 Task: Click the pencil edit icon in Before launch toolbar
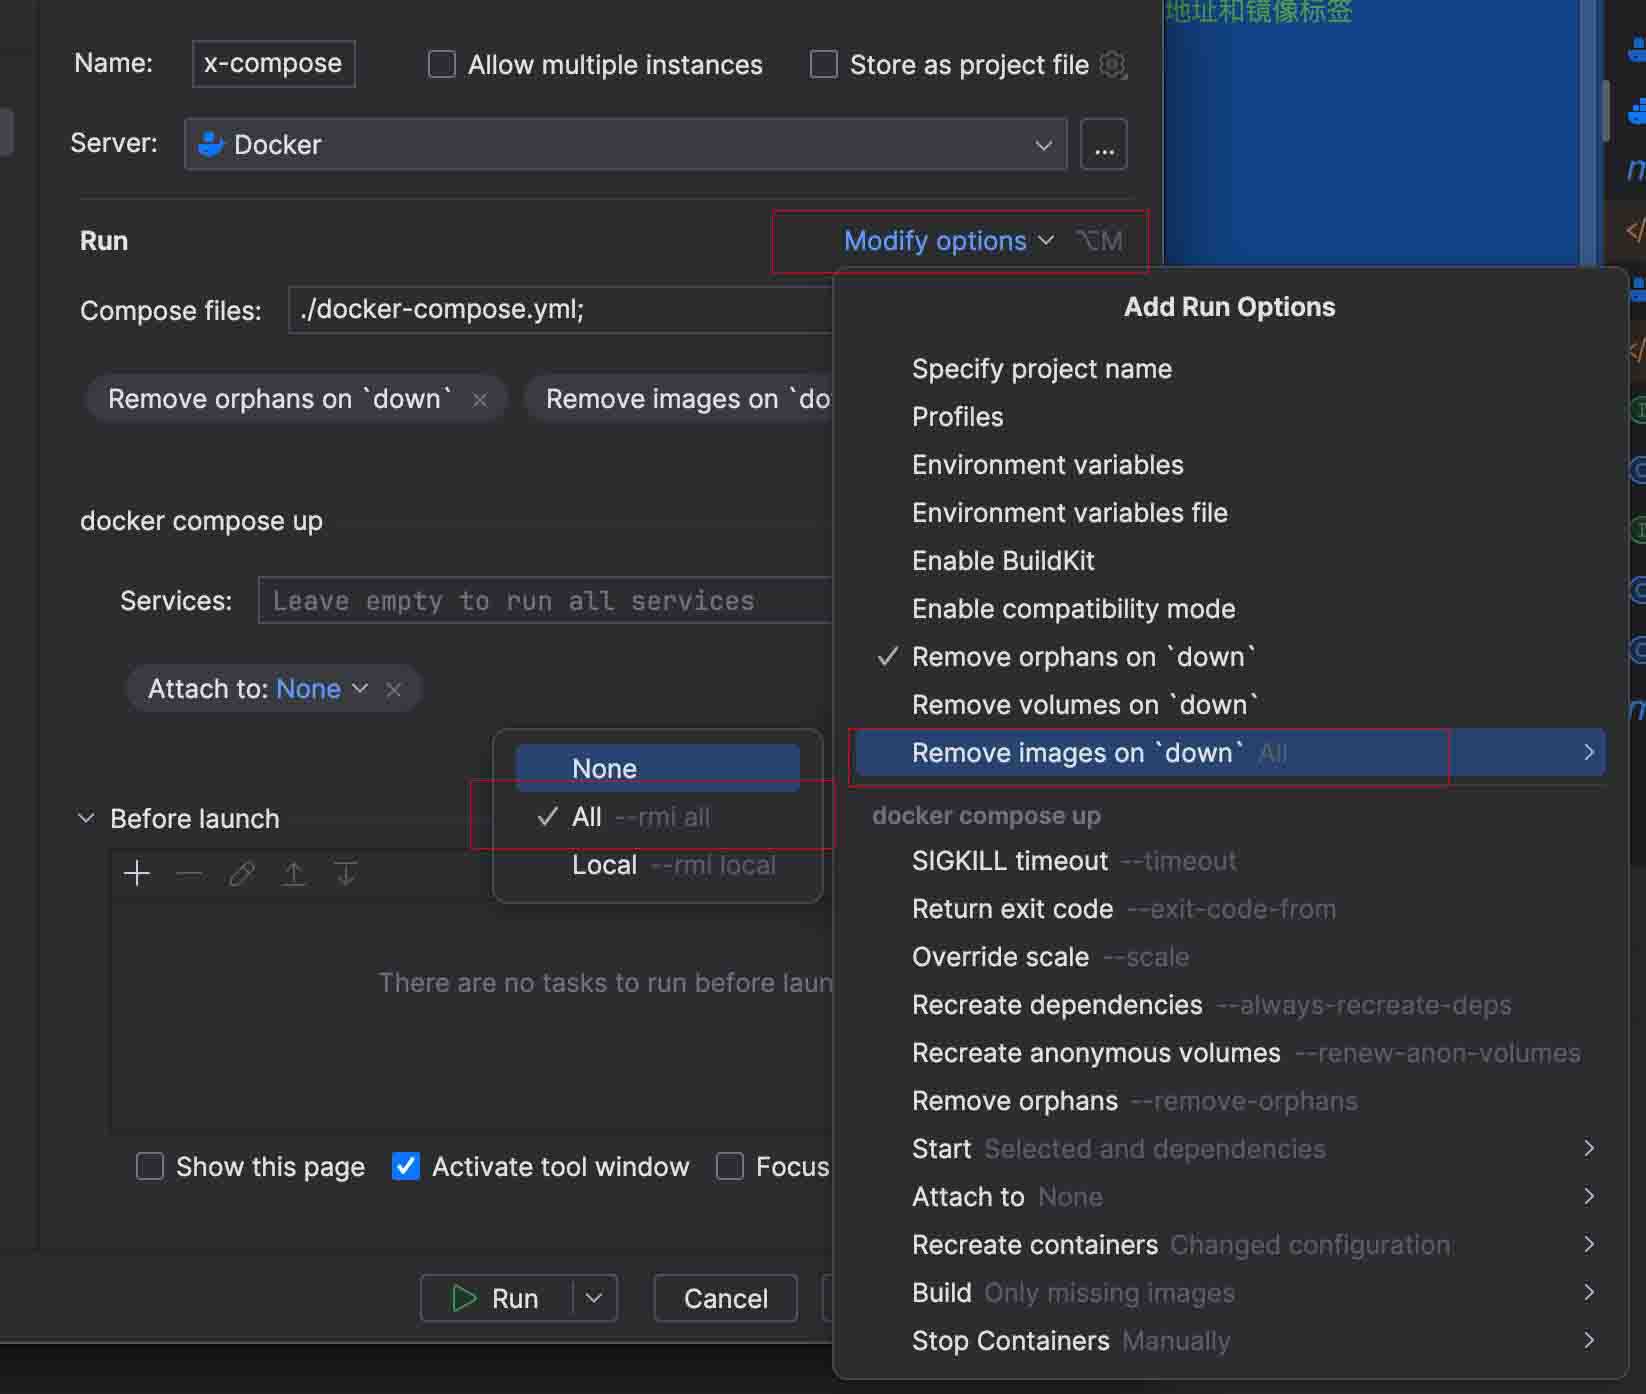241,874
